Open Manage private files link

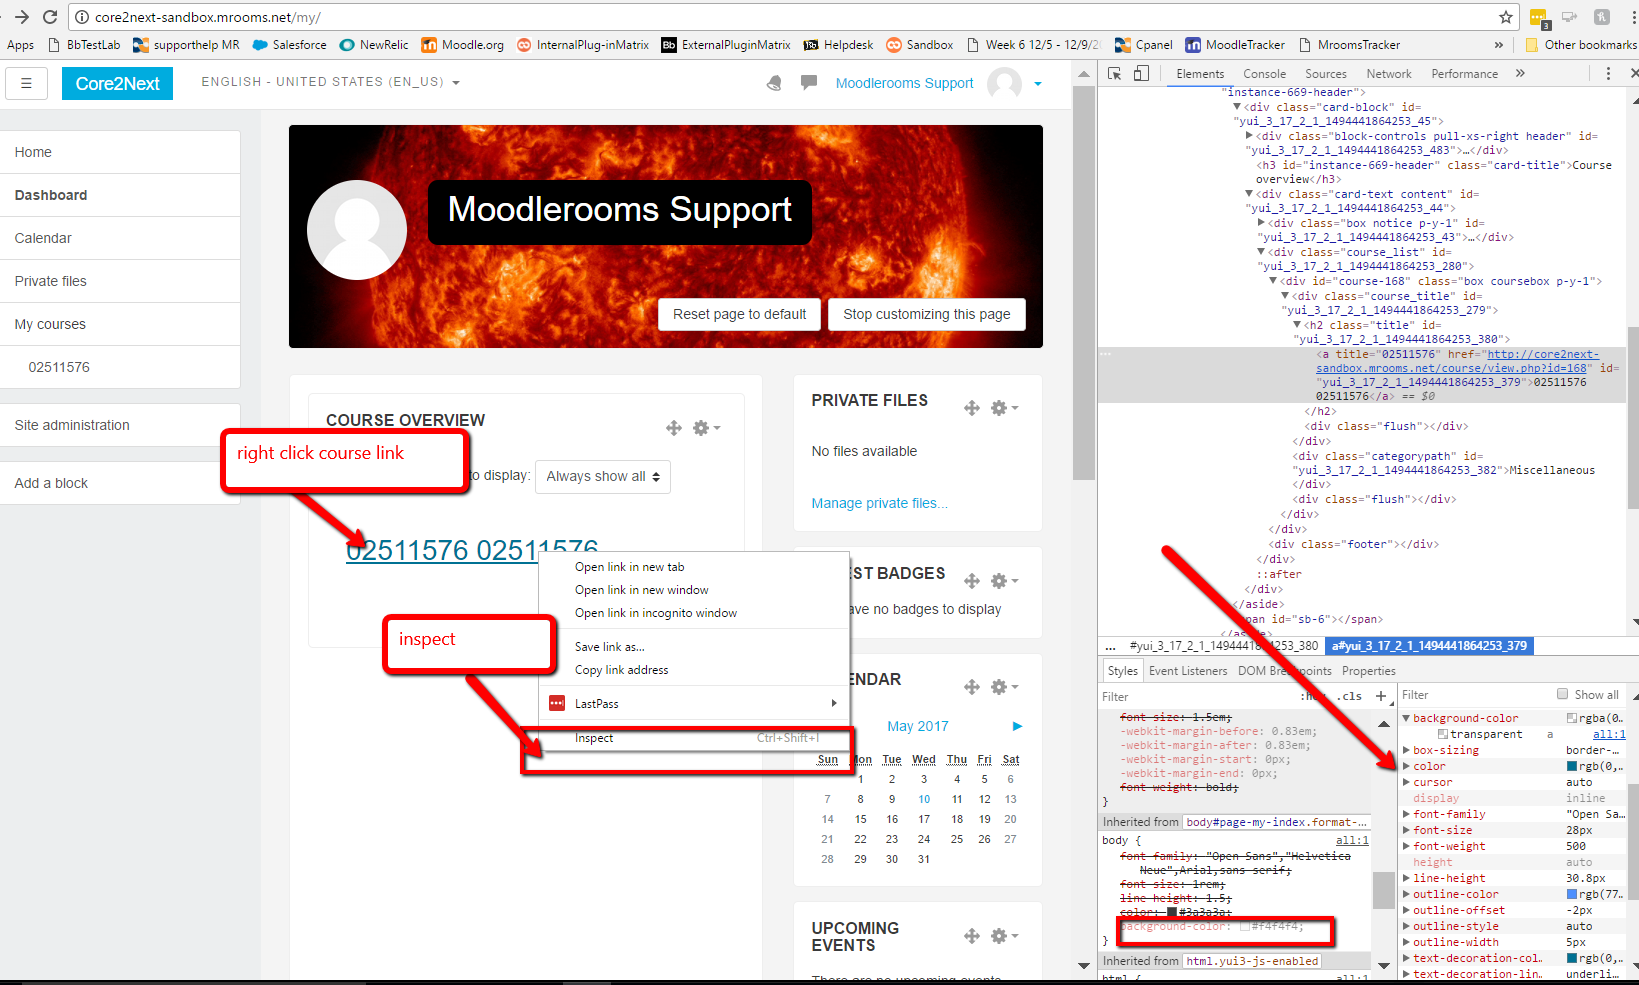880,503
